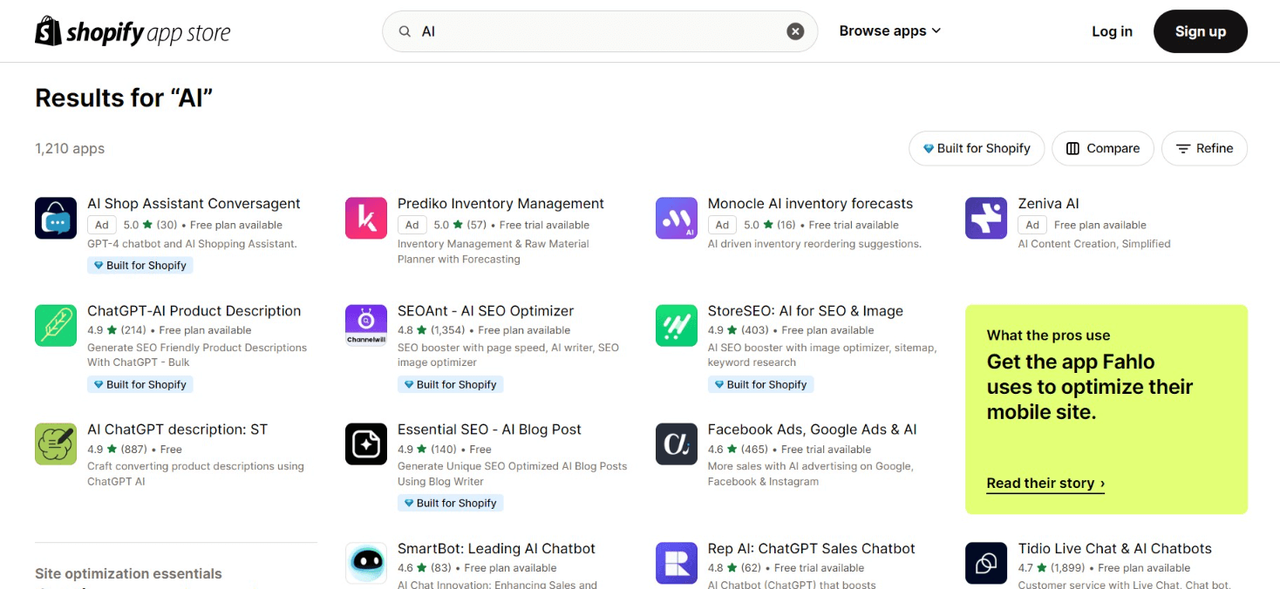This screenshot has width=1280, height=589.
Task: Open the Browse apps dropdown
Action: (889, 30)
